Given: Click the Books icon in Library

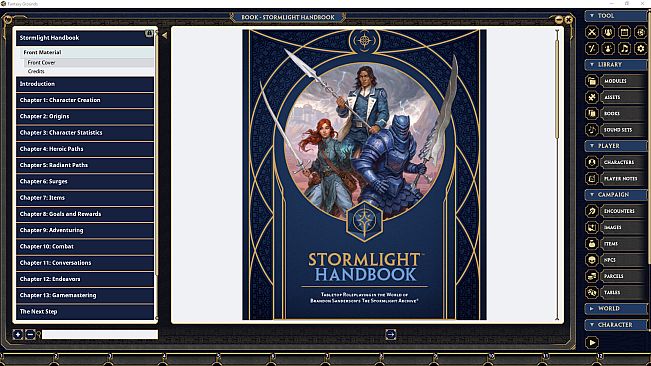Looking at the screenshot, I should [x=592, y=113].
